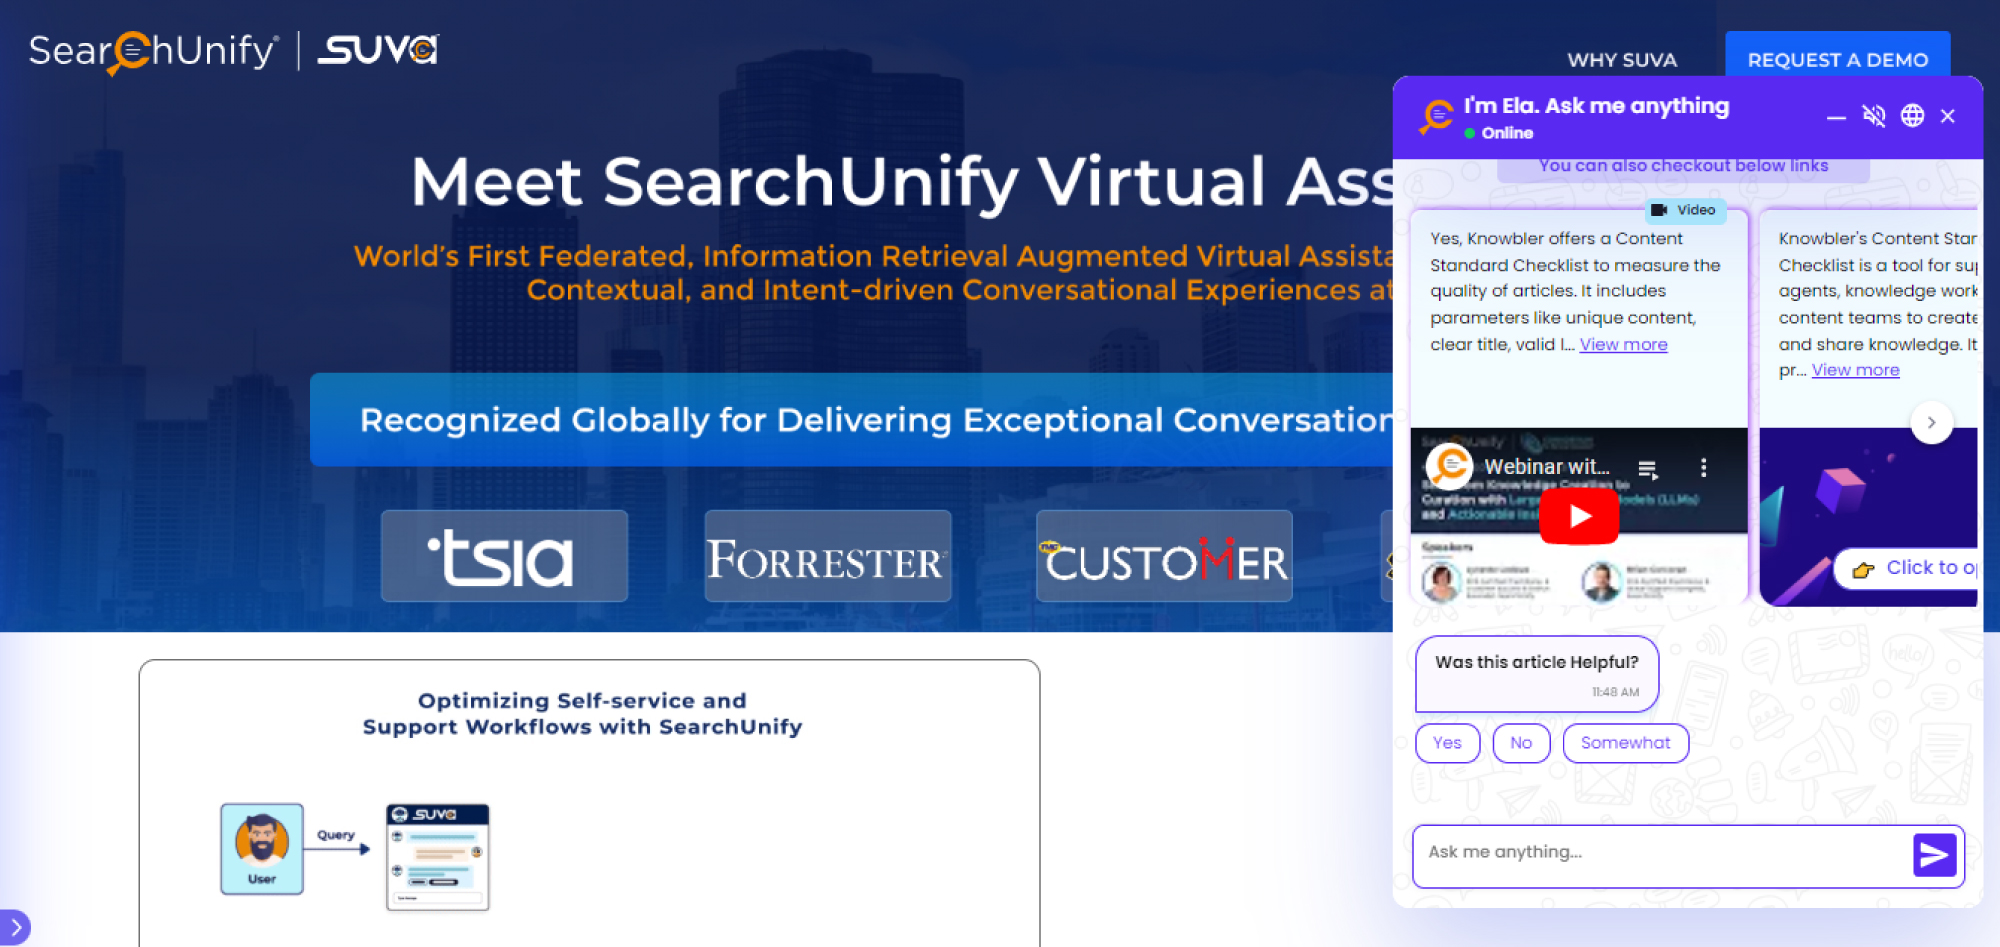This screenshot has width=2000, height=947.
Task: Click 'You can also checkout below links' banner
Action: (1683, 166)
